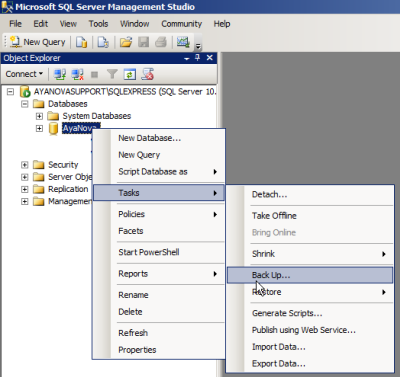Screen dimensions: 400x377
Task: Expand the Security folder
Action: (25, 165)
